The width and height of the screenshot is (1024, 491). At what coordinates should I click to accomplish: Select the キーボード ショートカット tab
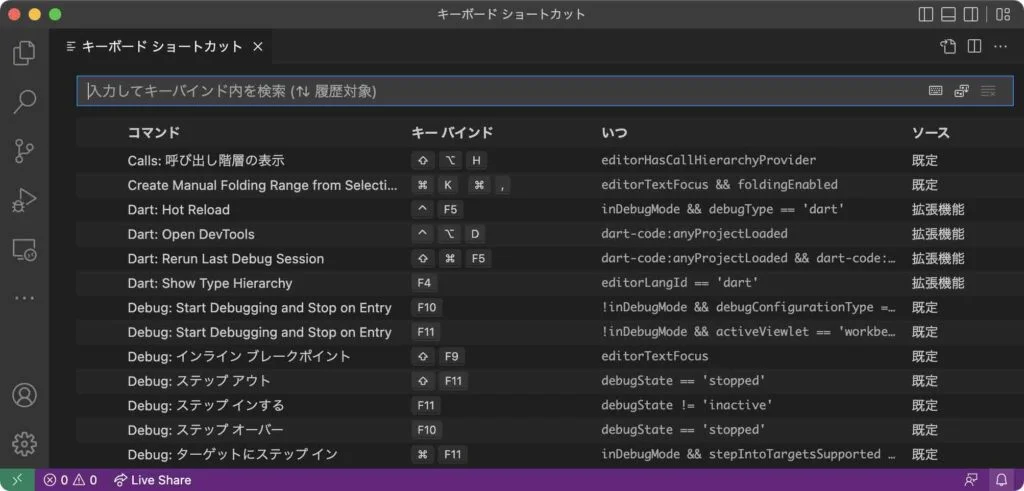[160, 47]
